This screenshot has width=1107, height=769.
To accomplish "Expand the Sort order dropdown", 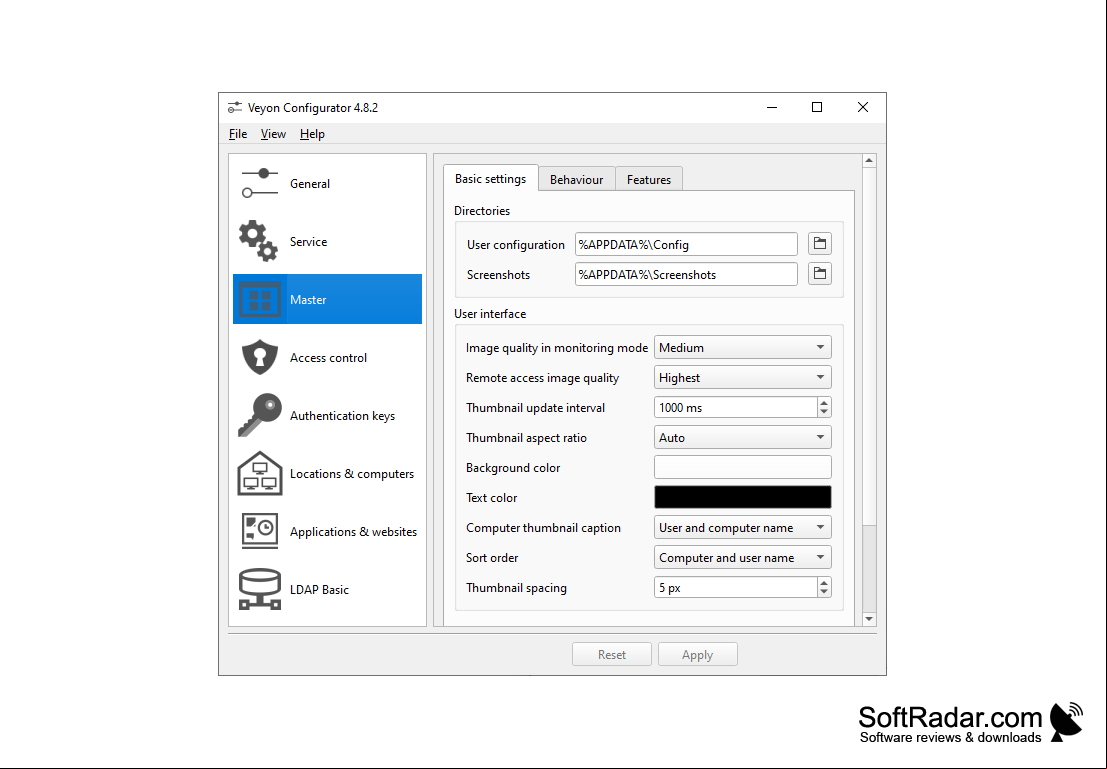I will pyautogui.click(x=743, y=558).
